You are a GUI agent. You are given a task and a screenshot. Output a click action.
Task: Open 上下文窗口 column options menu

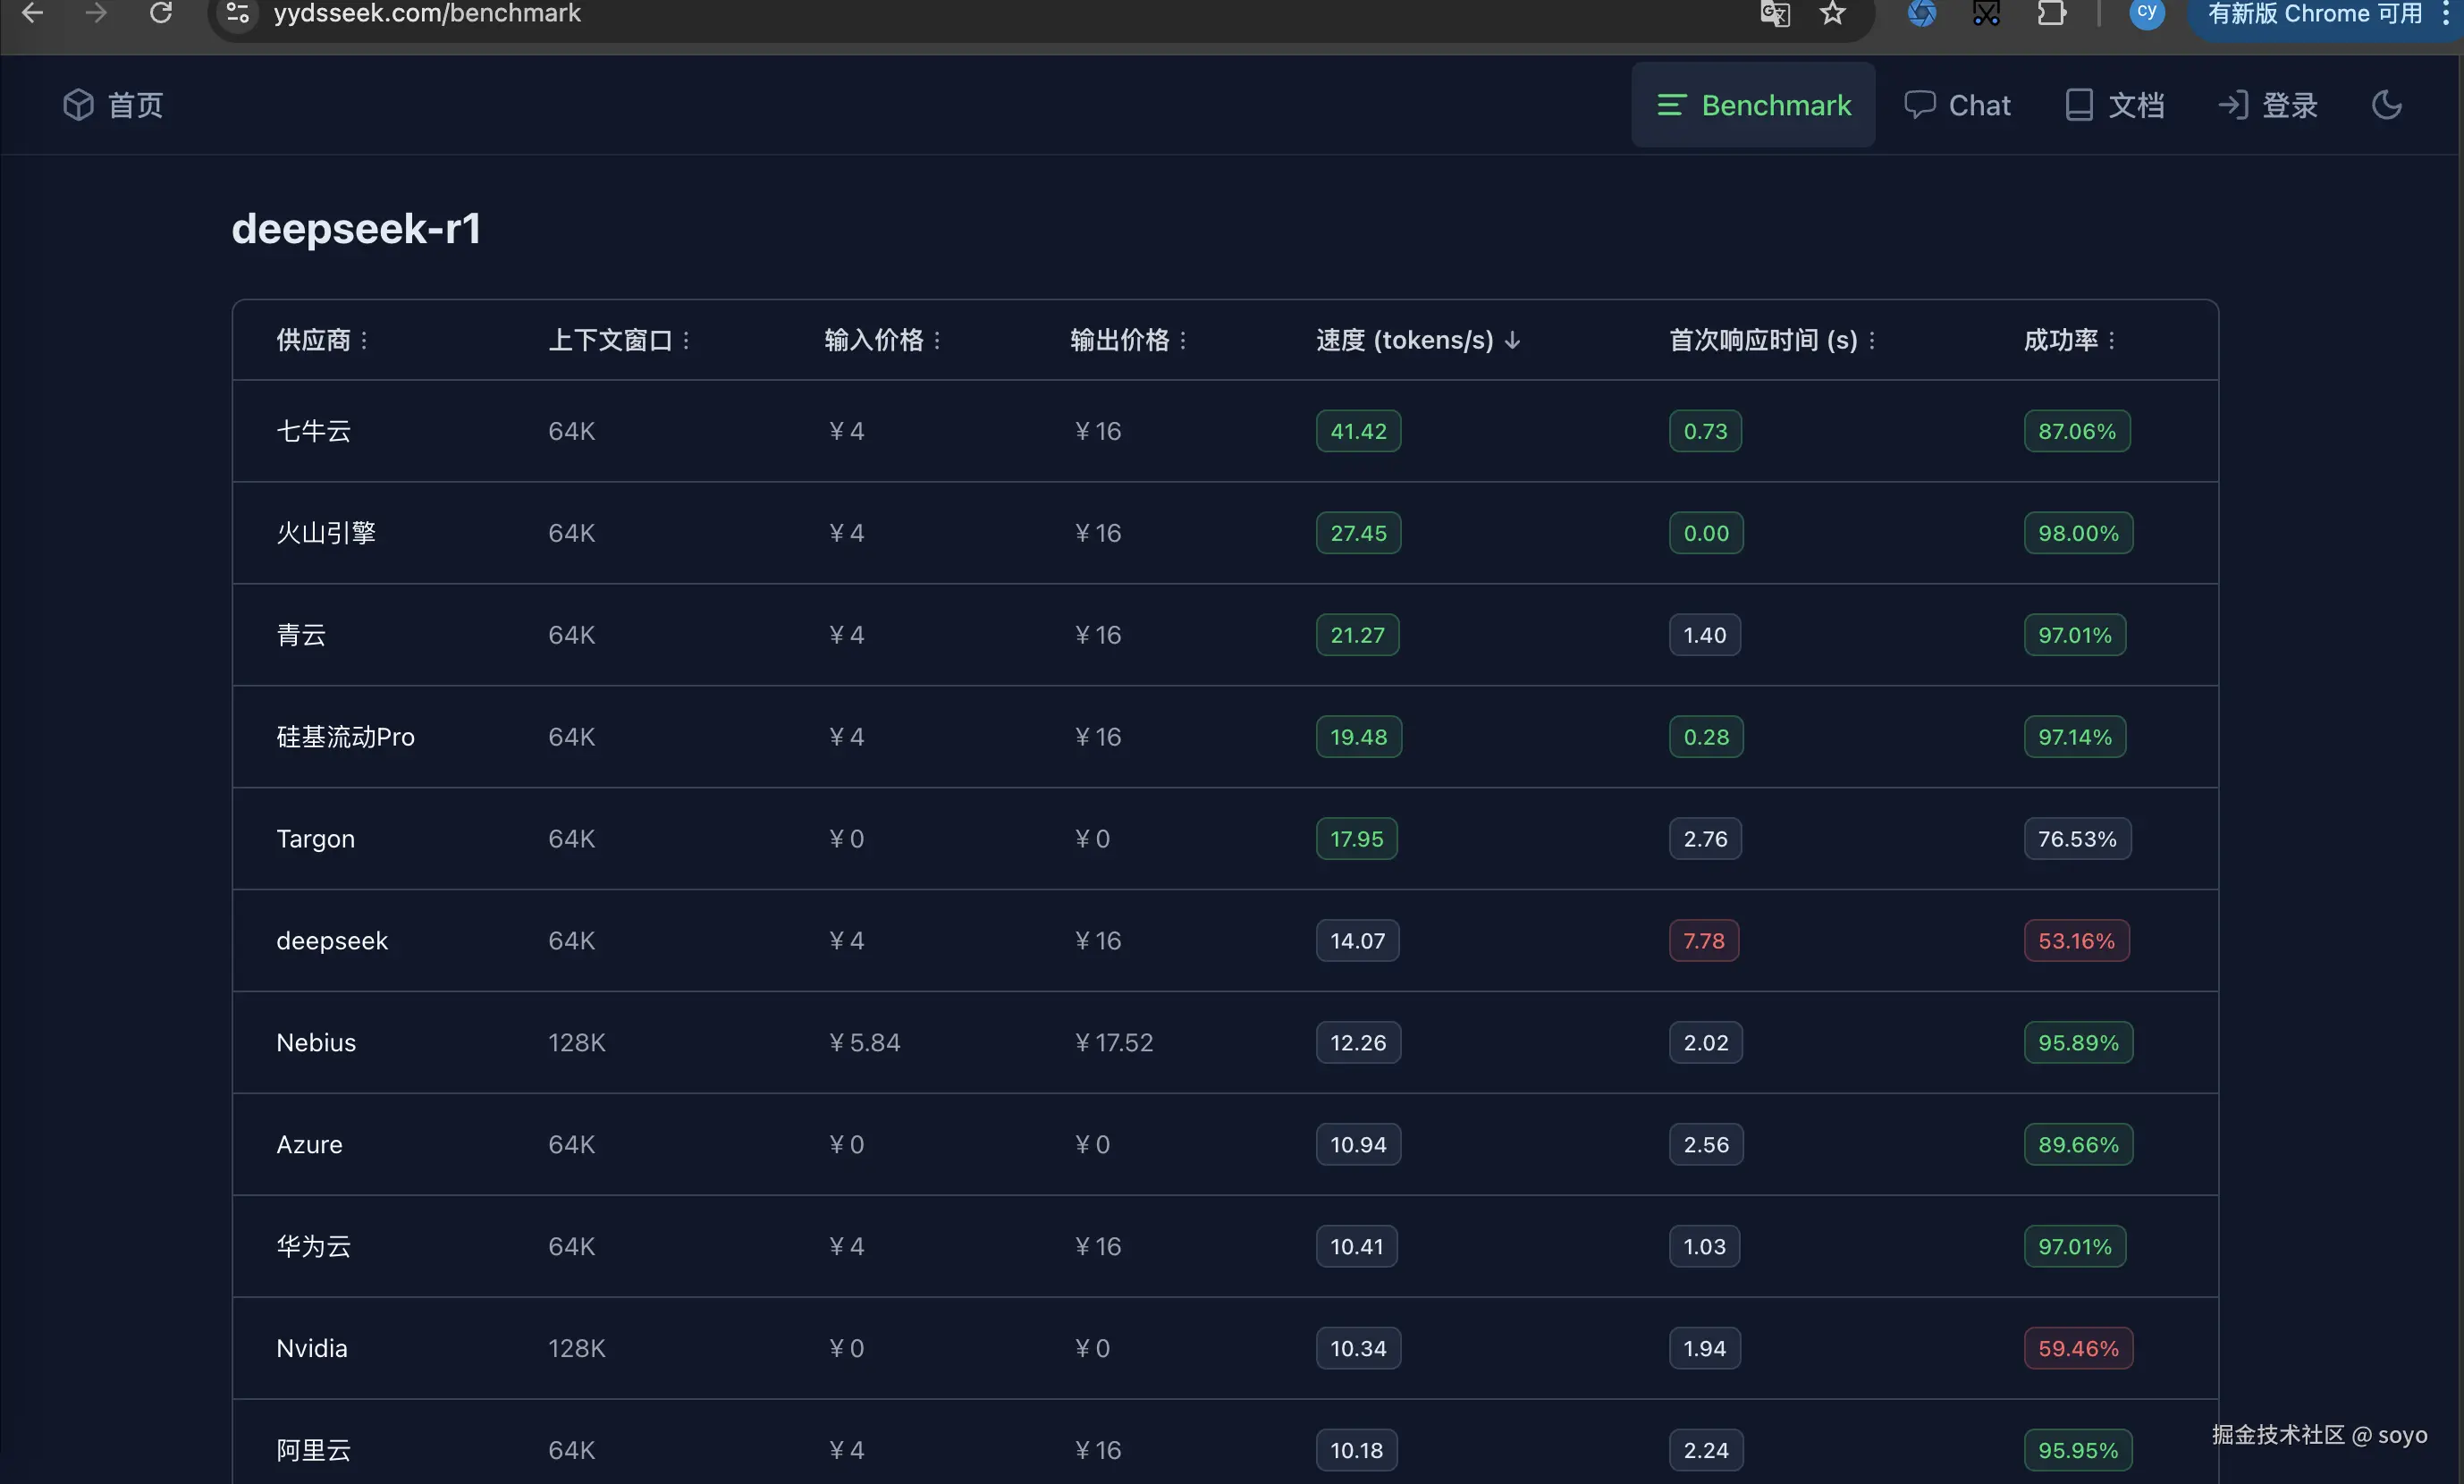[686, 341]
